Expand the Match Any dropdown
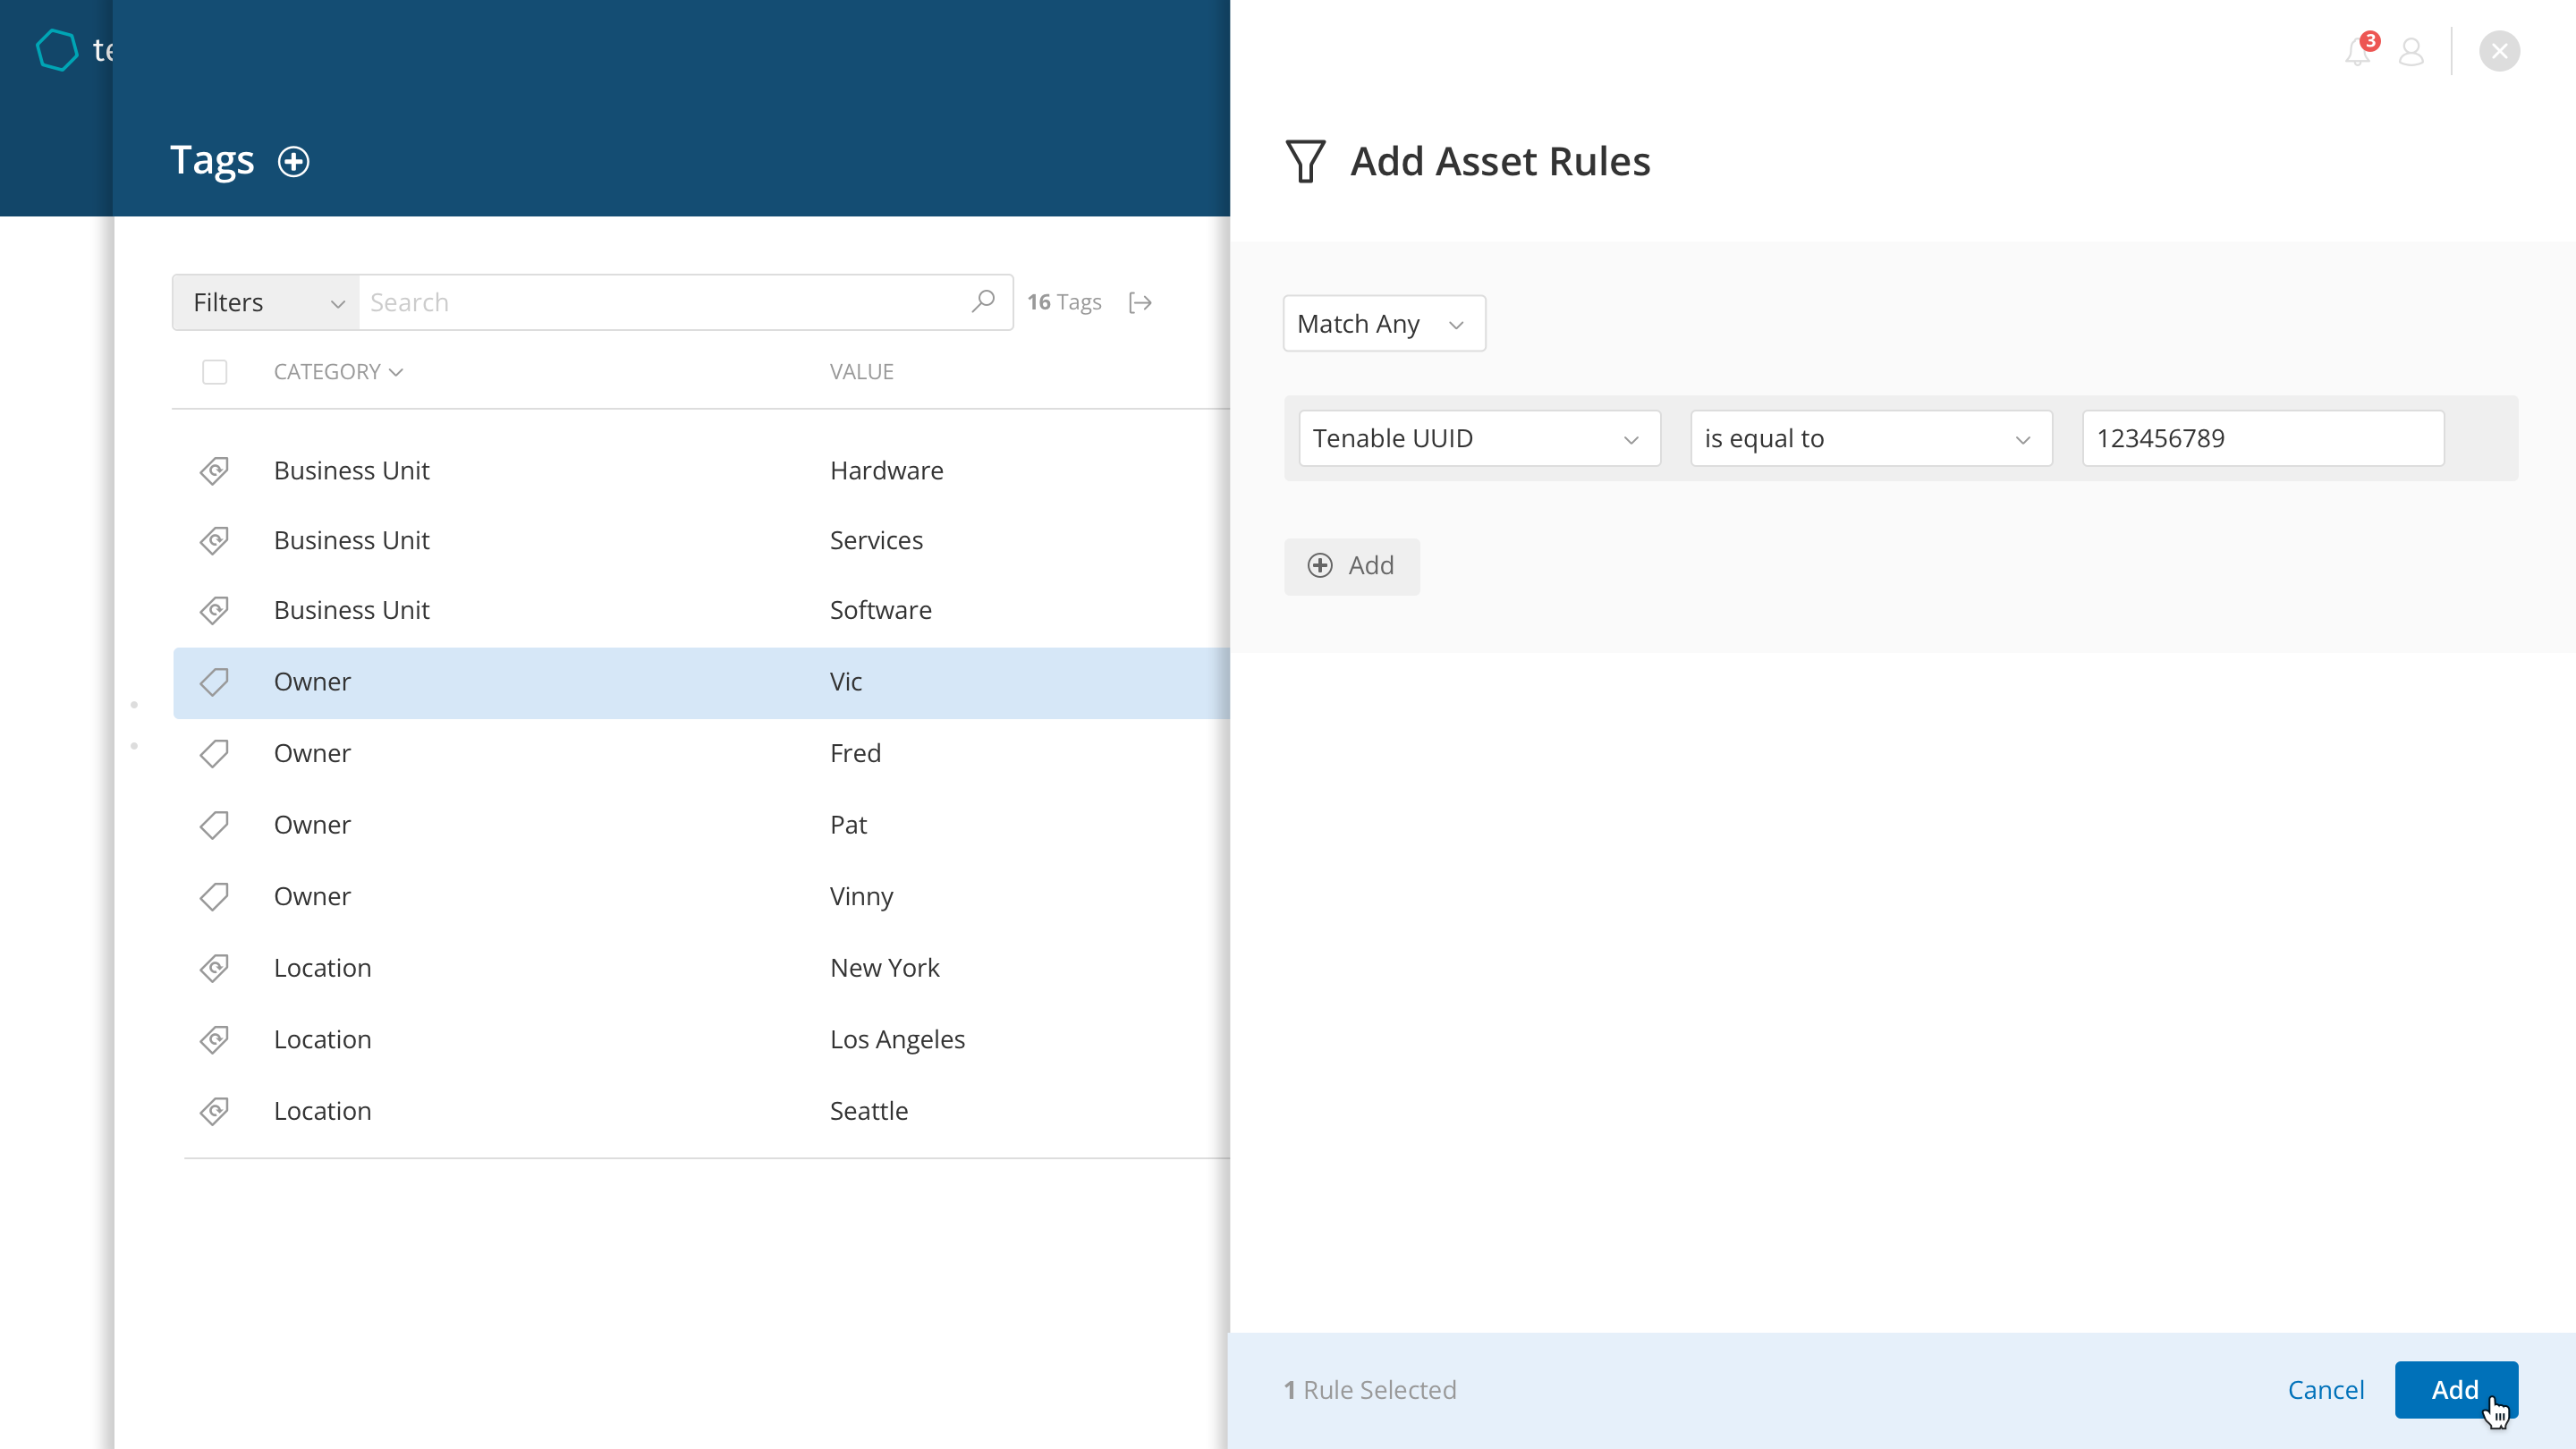Image resolution: width=2576 pixels, height=1449 pixels. tap(1383, 324)
